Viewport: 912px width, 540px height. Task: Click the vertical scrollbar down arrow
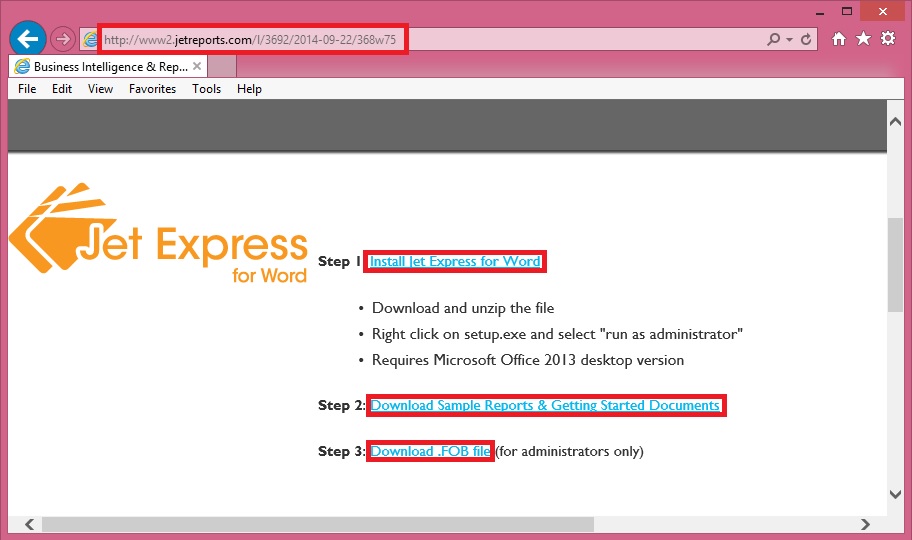click(x=895, y=494)
